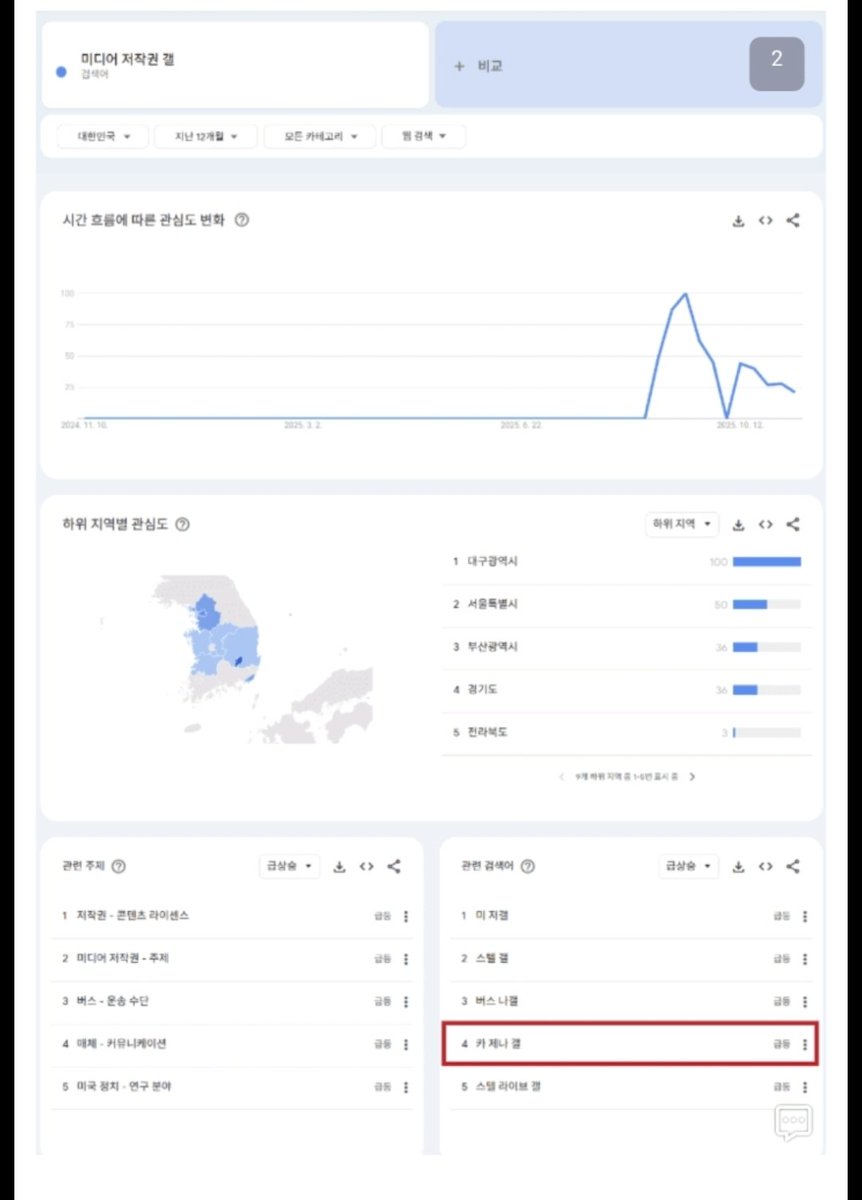Open topic 매체 - 커뮤니케이션
This screenshot has width=862, height=1200.
[121, 1044]
